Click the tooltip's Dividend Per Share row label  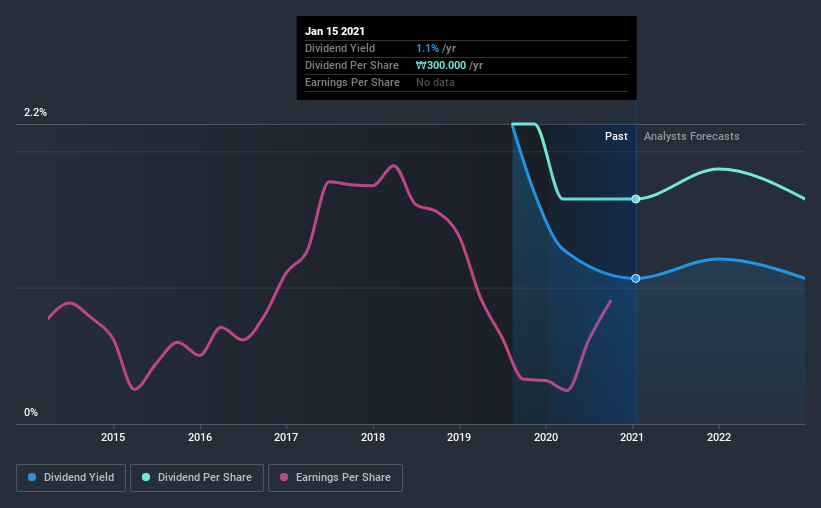click(x=352, y=65)
